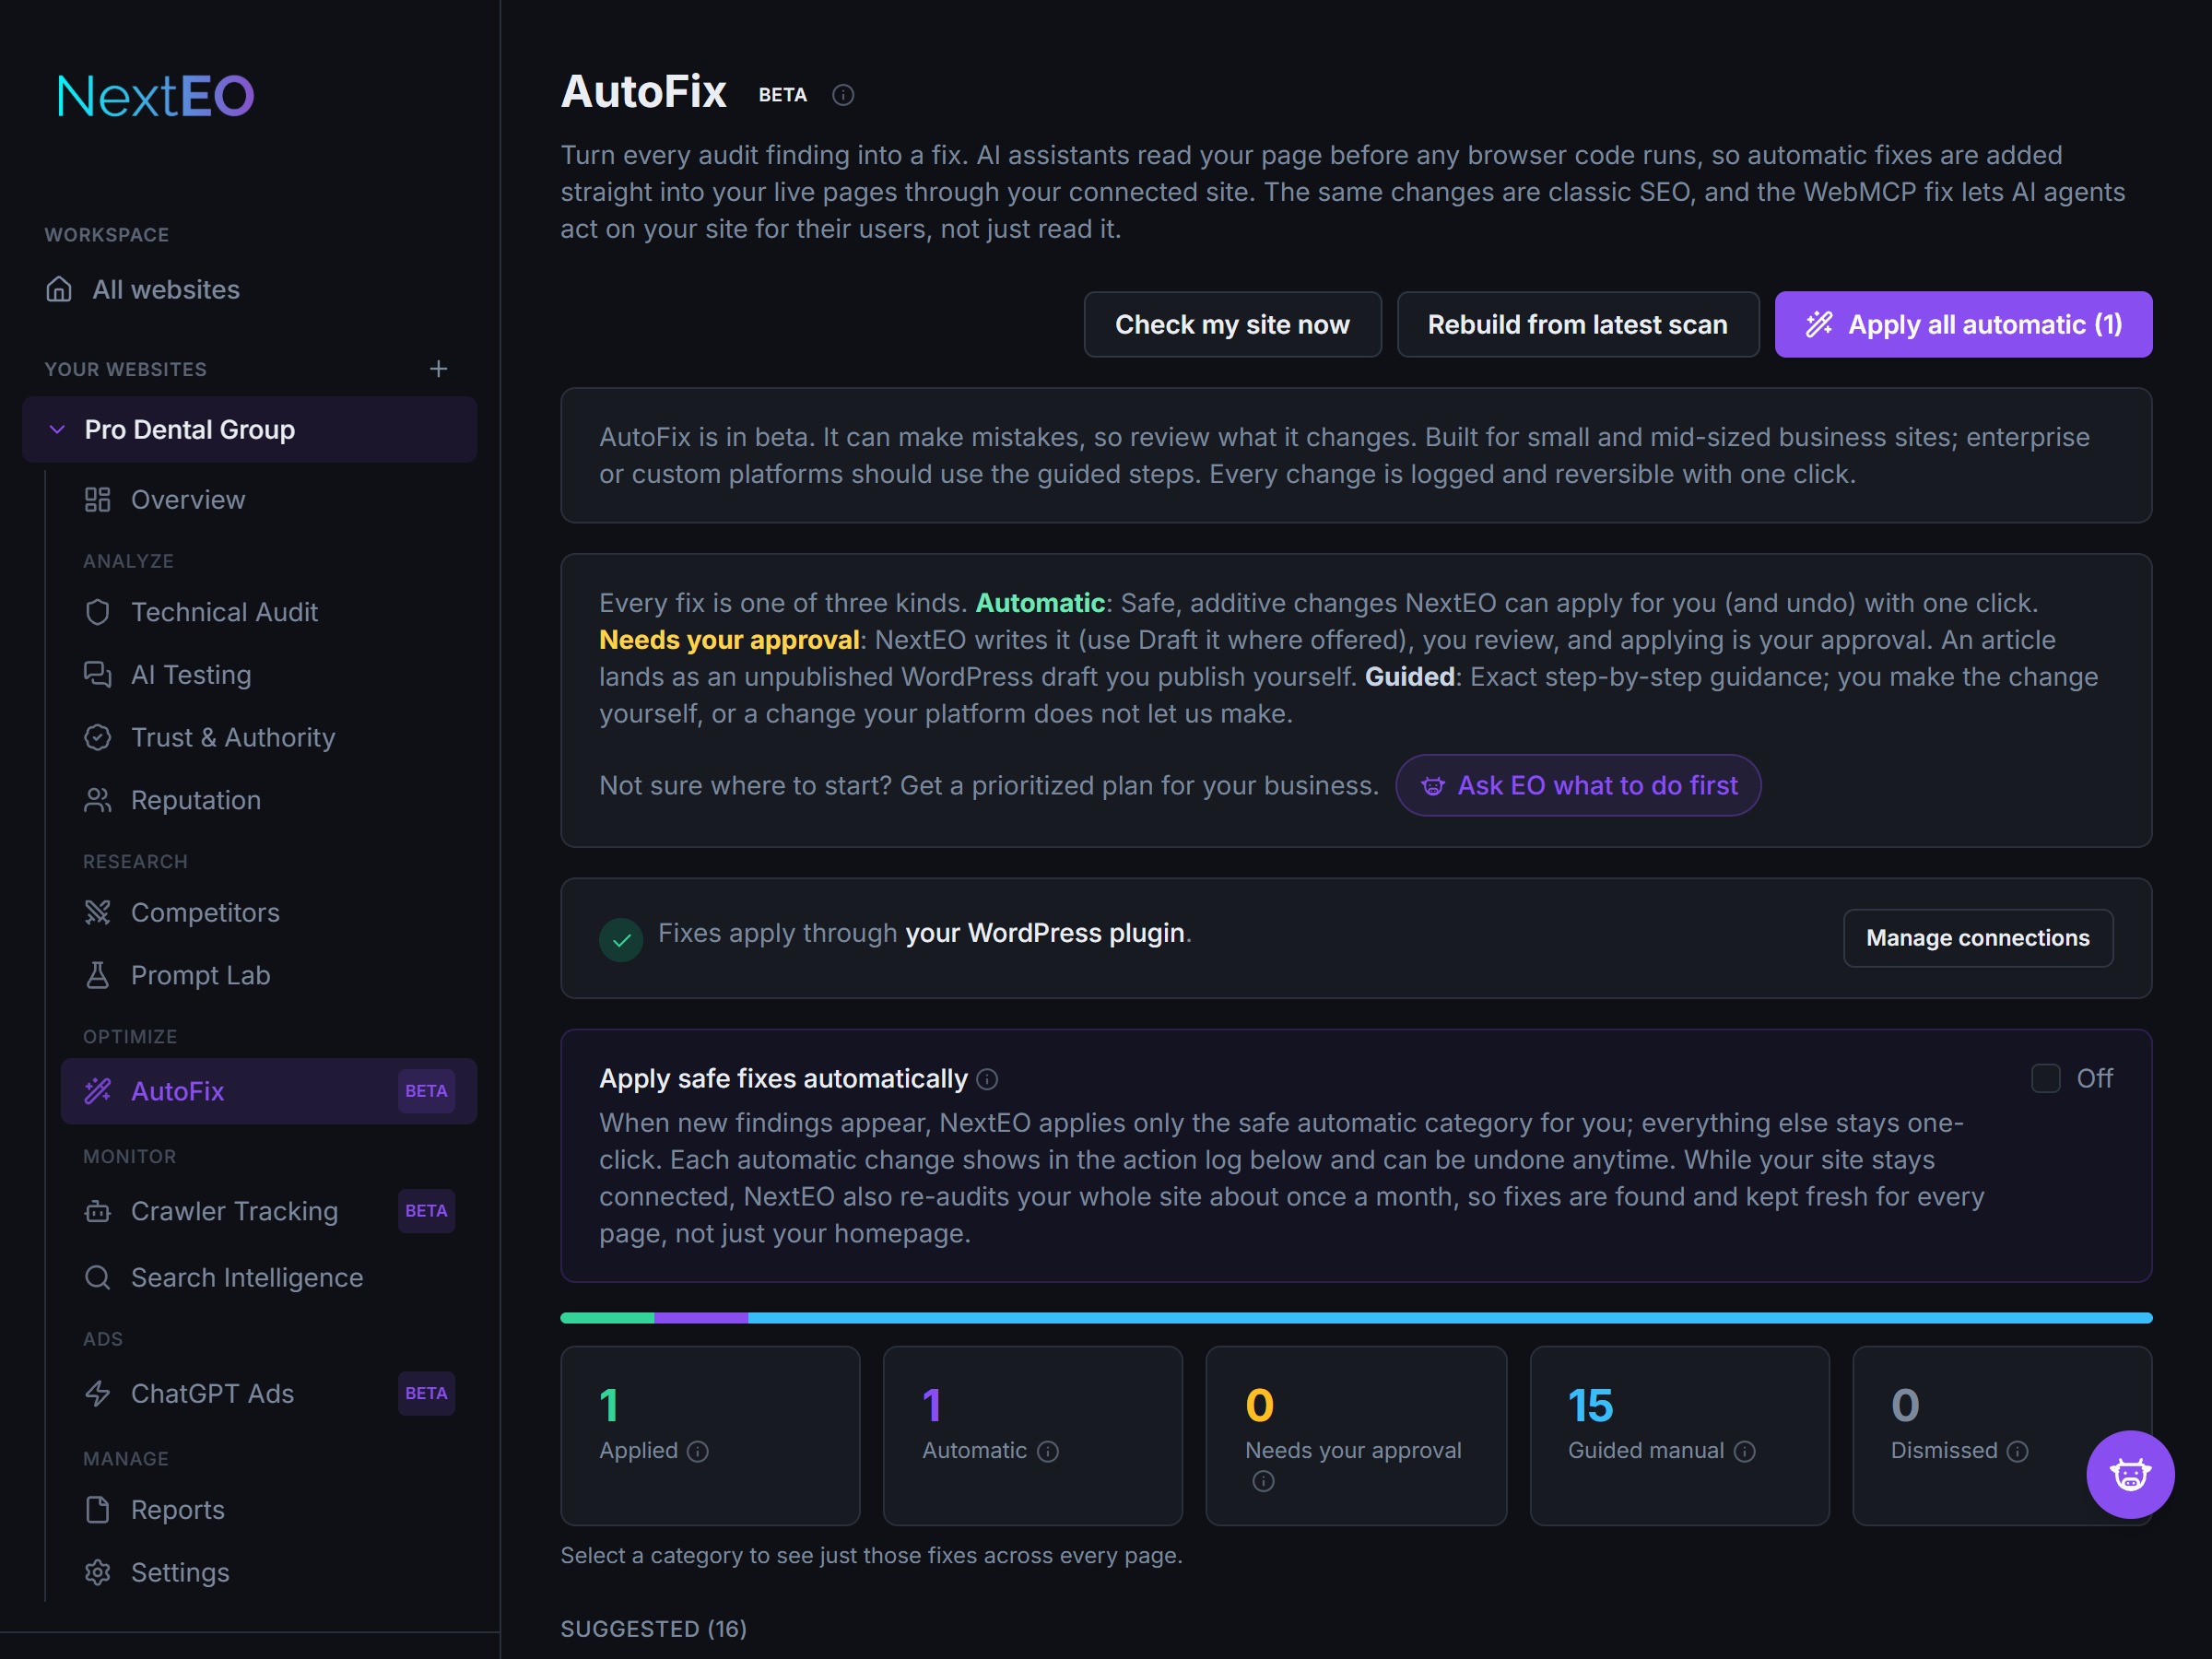Select Search Intelligence in sidebar

click(x=268, y=1277)
